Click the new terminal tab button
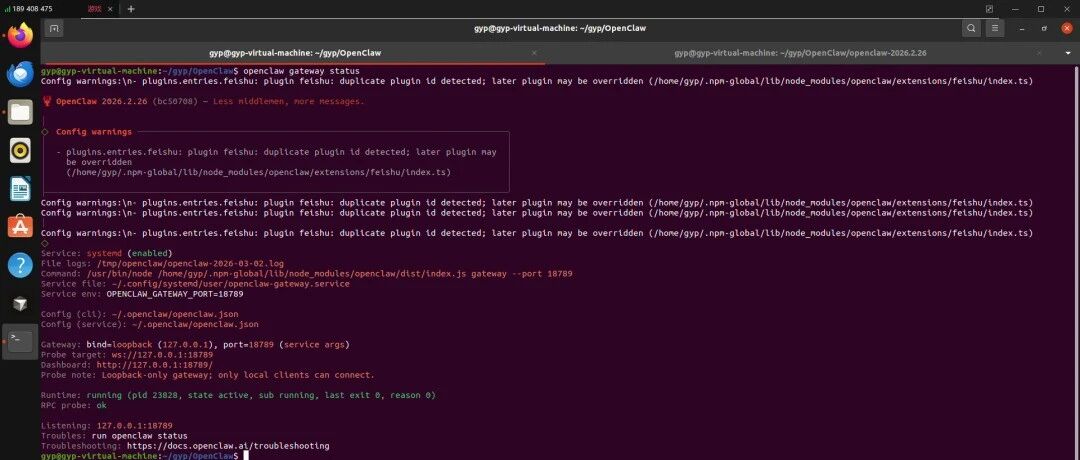 (x=54, y=28)
